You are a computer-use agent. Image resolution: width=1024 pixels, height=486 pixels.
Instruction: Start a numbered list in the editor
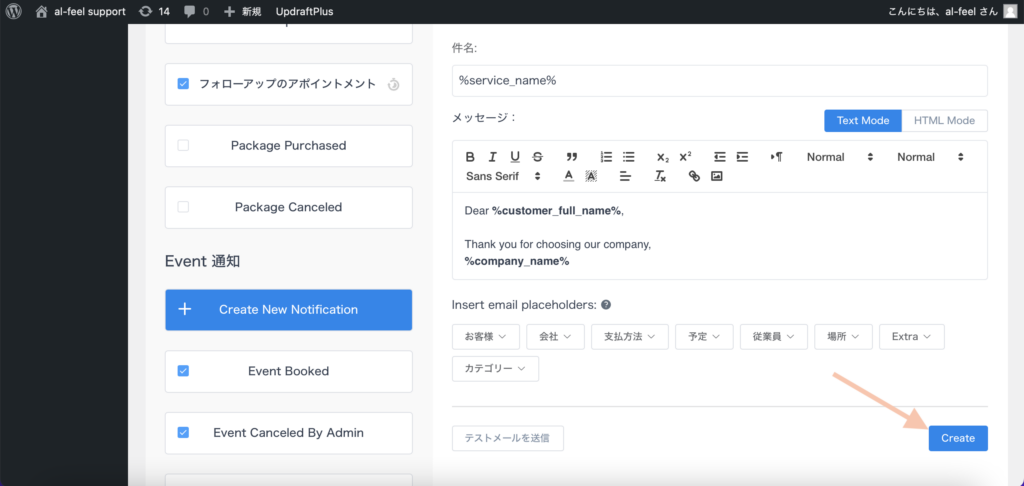click(606, 157)
